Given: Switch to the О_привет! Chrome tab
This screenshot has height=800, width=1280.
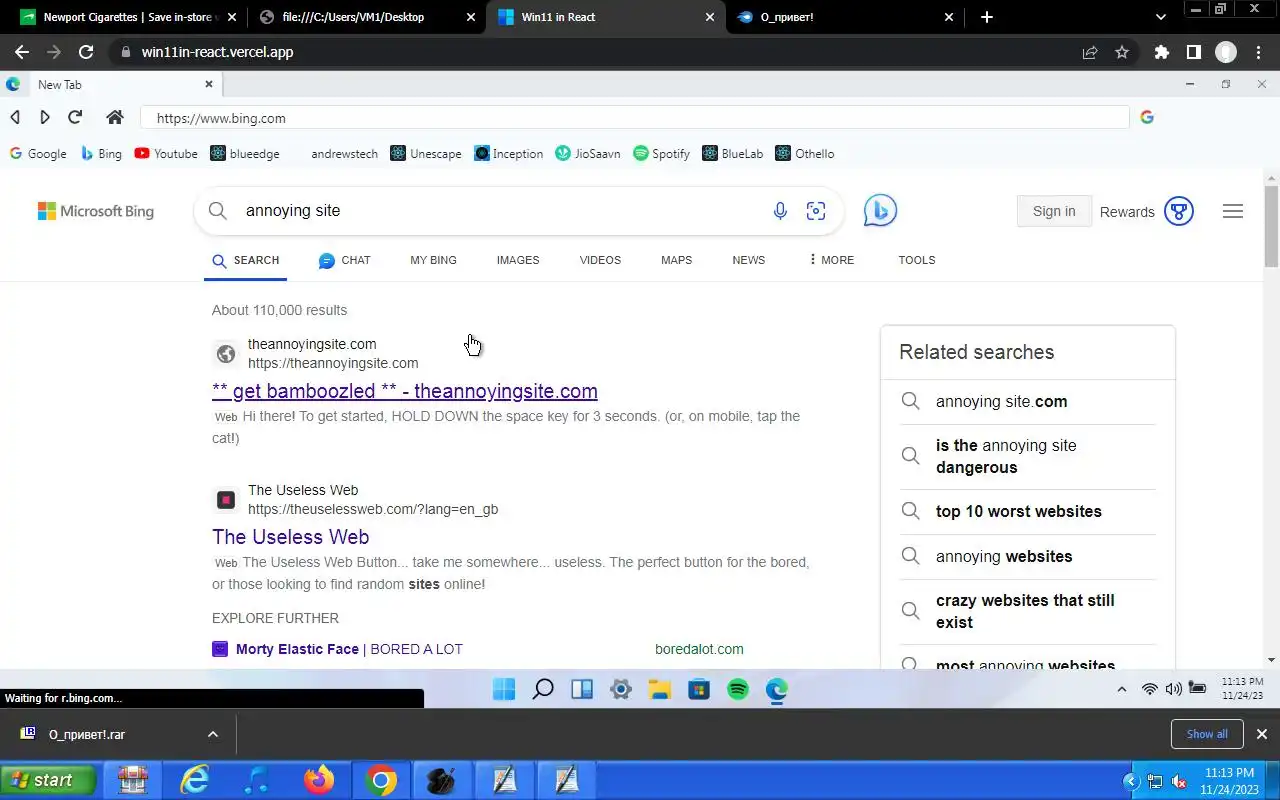Looking at the screenshot, I should pos(846,17).
